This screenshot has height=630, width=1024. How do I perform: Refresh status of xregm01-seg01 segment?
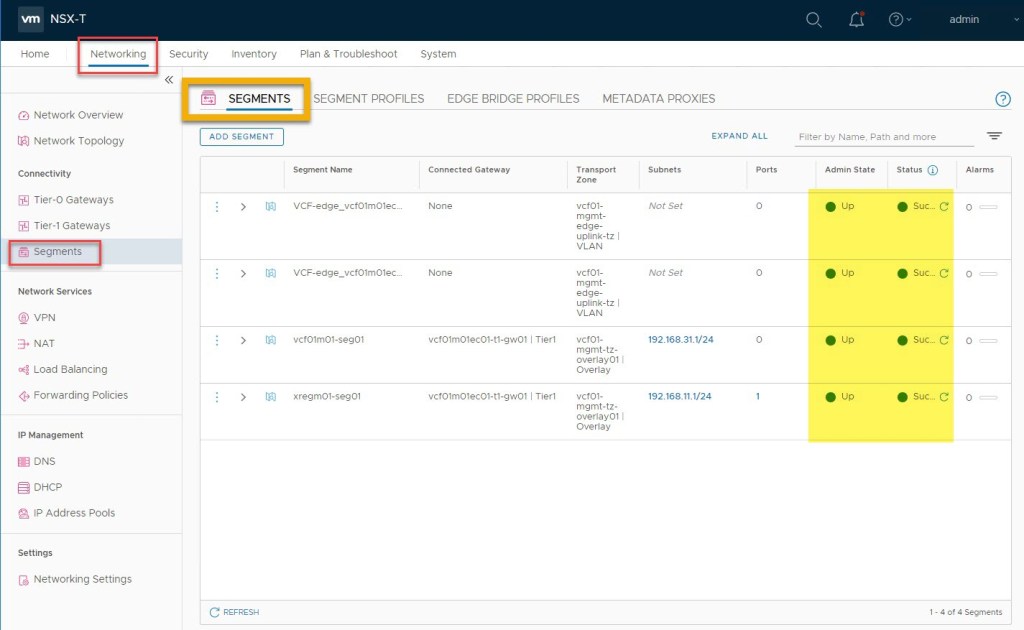(x=944, y=397)
